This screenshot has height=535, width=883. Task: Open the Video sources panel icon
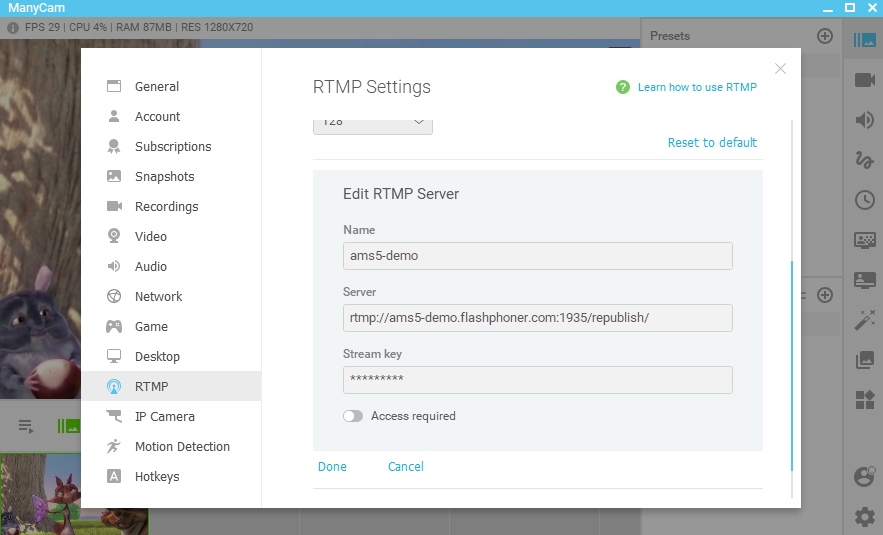(864, 81)
